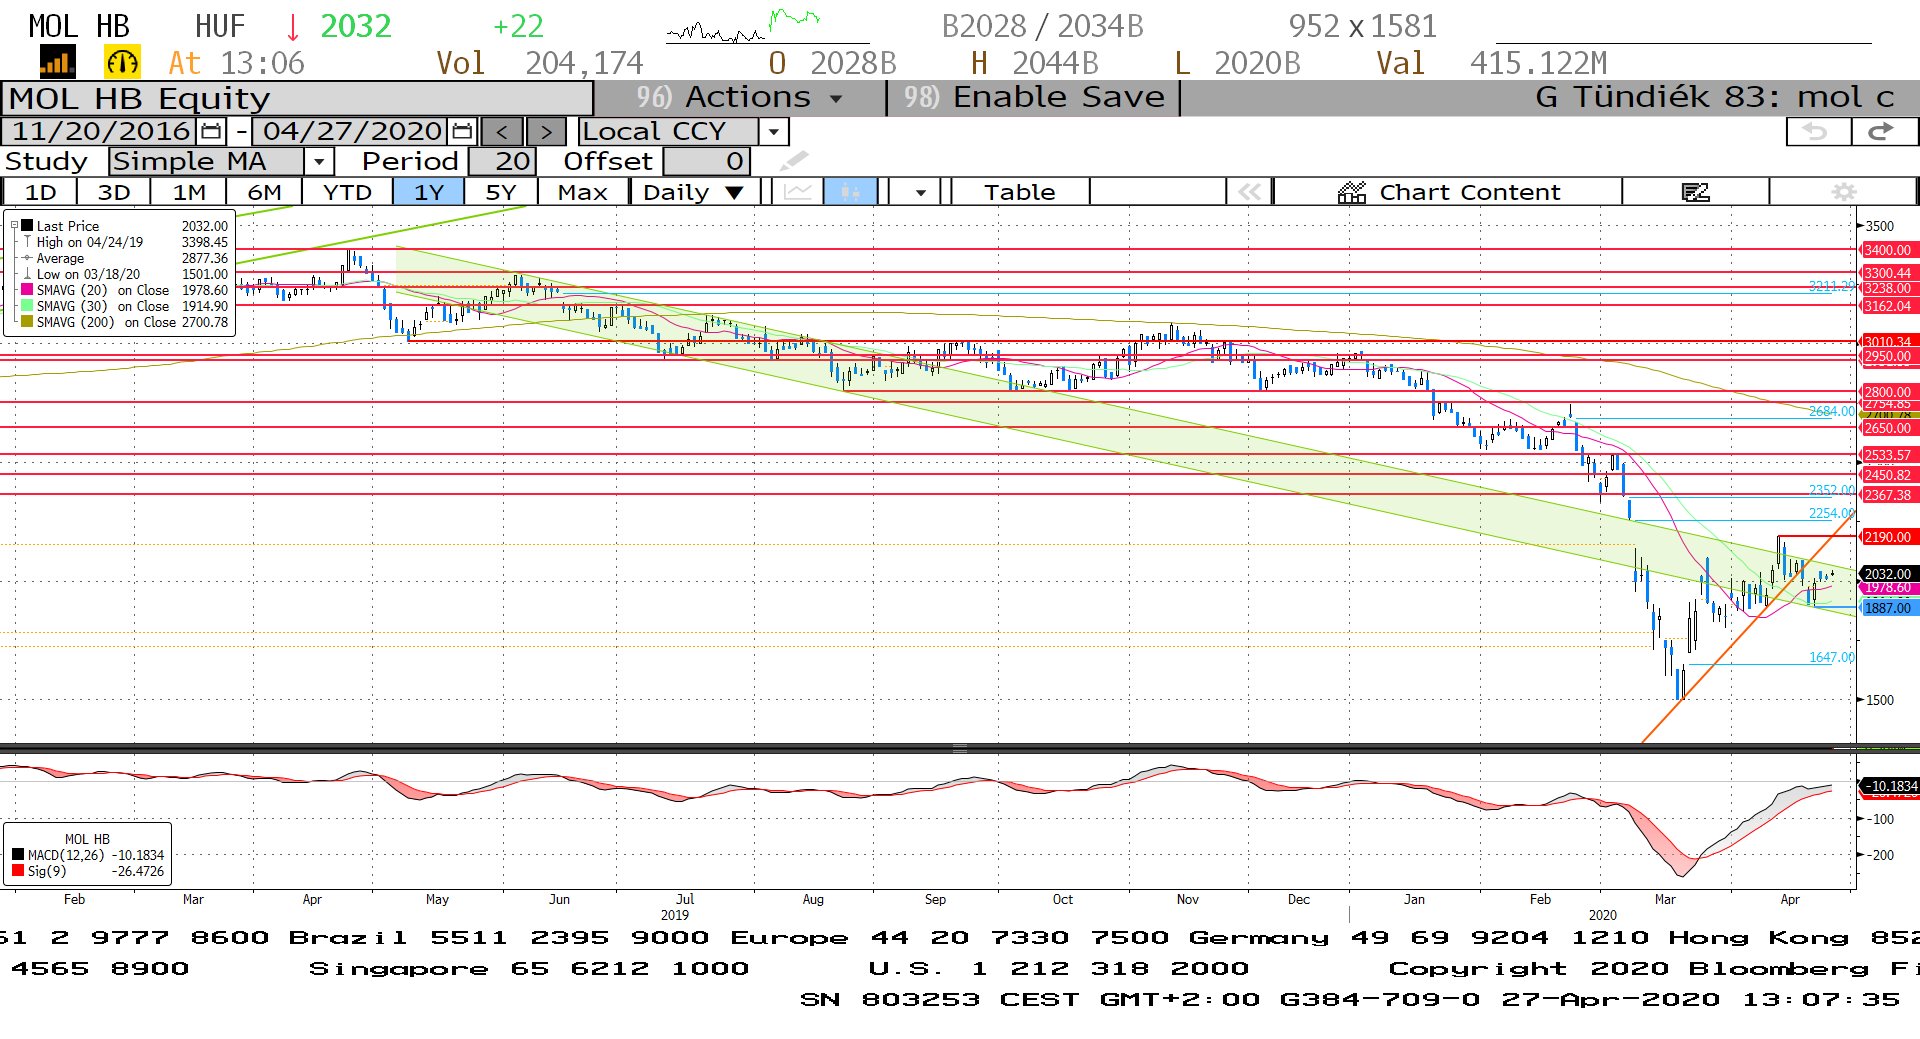Select the YTD time range tab
The height and width of the screenshot is (1039, 1920).
pos(347,192)
